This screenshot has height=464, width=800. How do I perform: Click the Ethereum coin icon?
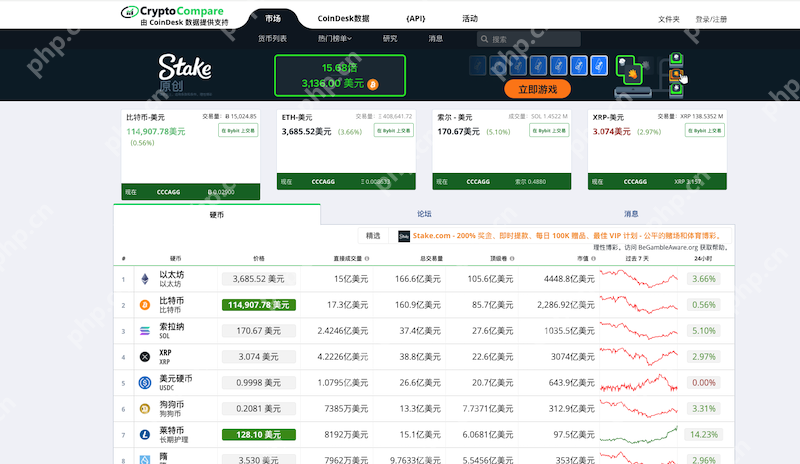(x=145, y=279)
